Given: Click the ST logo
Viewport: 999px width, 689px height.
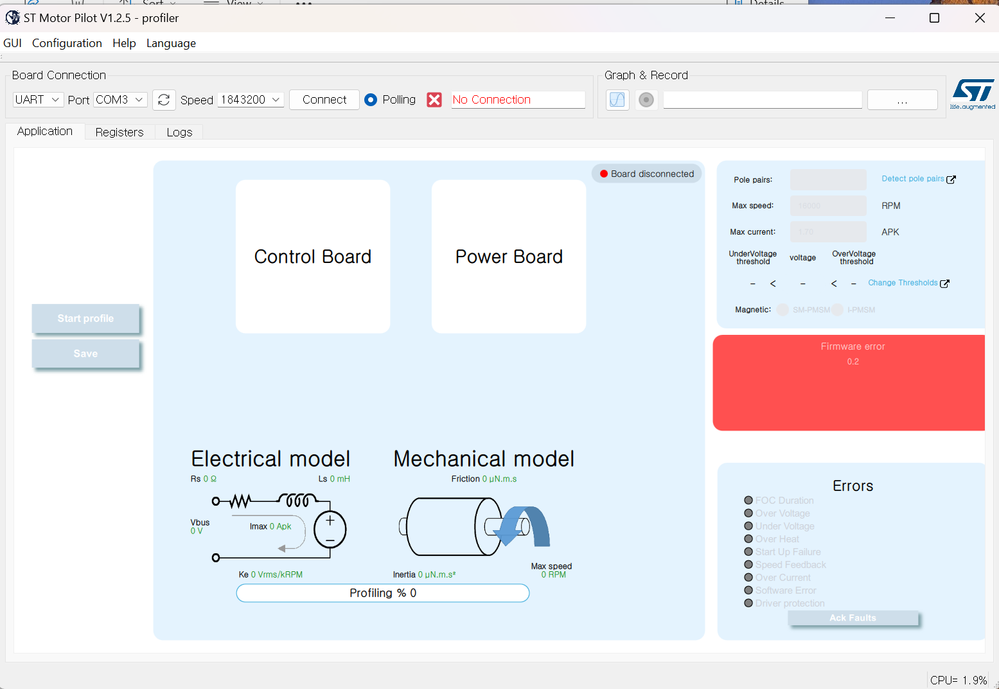Looking at the screenshot, I should pos(972,93).
